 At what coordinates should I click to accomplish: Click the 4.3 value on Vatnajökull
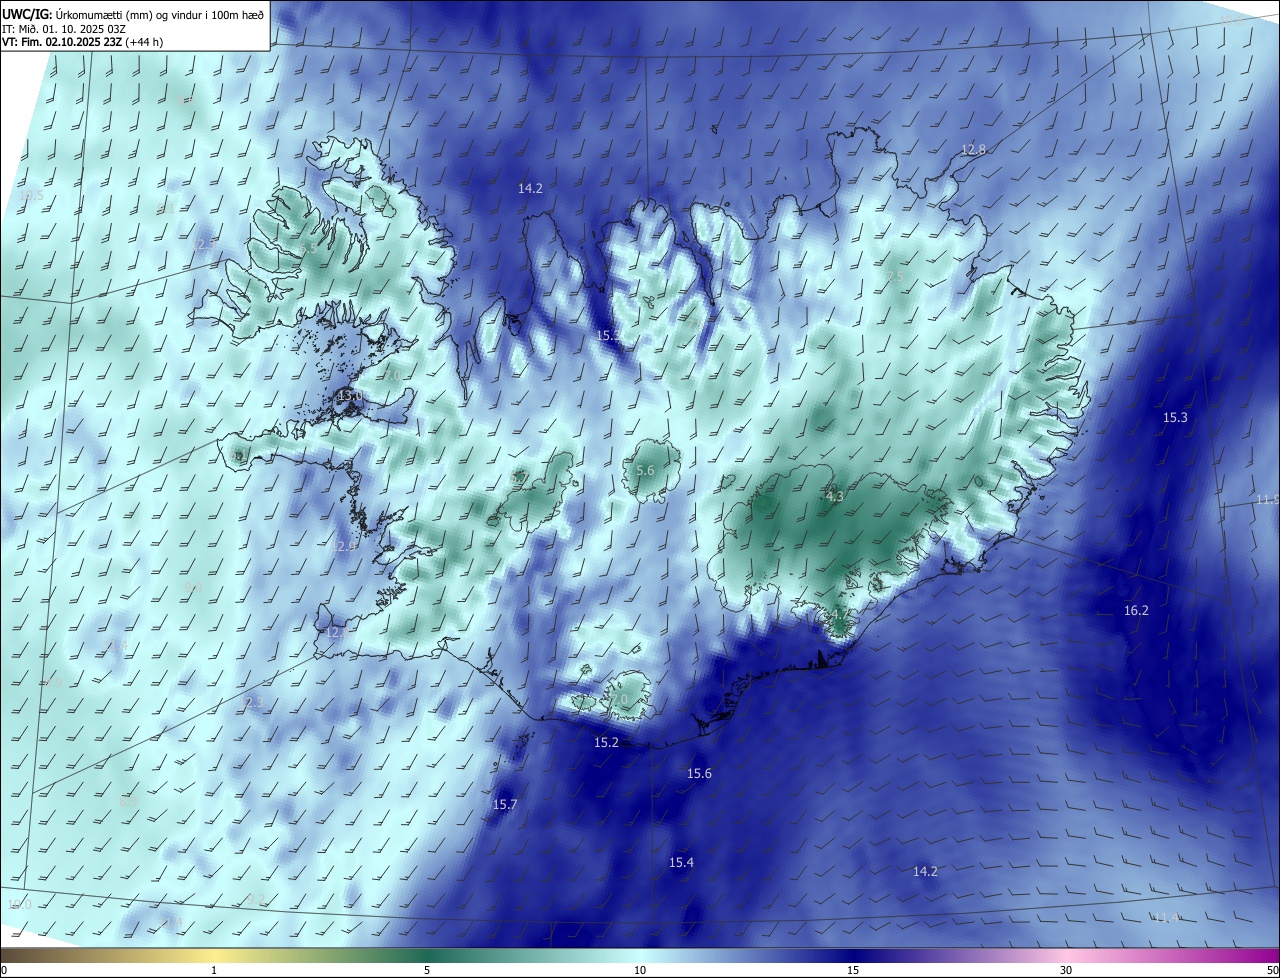tap(834, 495)
